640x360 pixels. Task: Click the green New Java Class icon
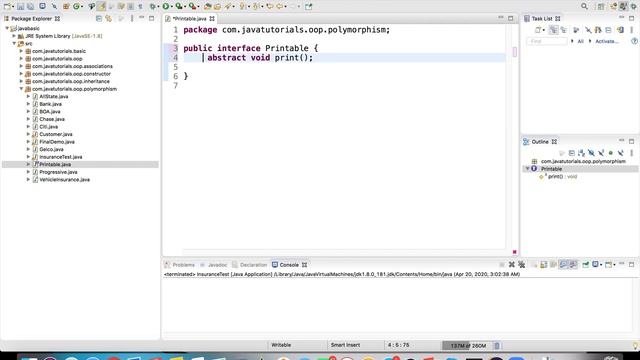[76, 7]
